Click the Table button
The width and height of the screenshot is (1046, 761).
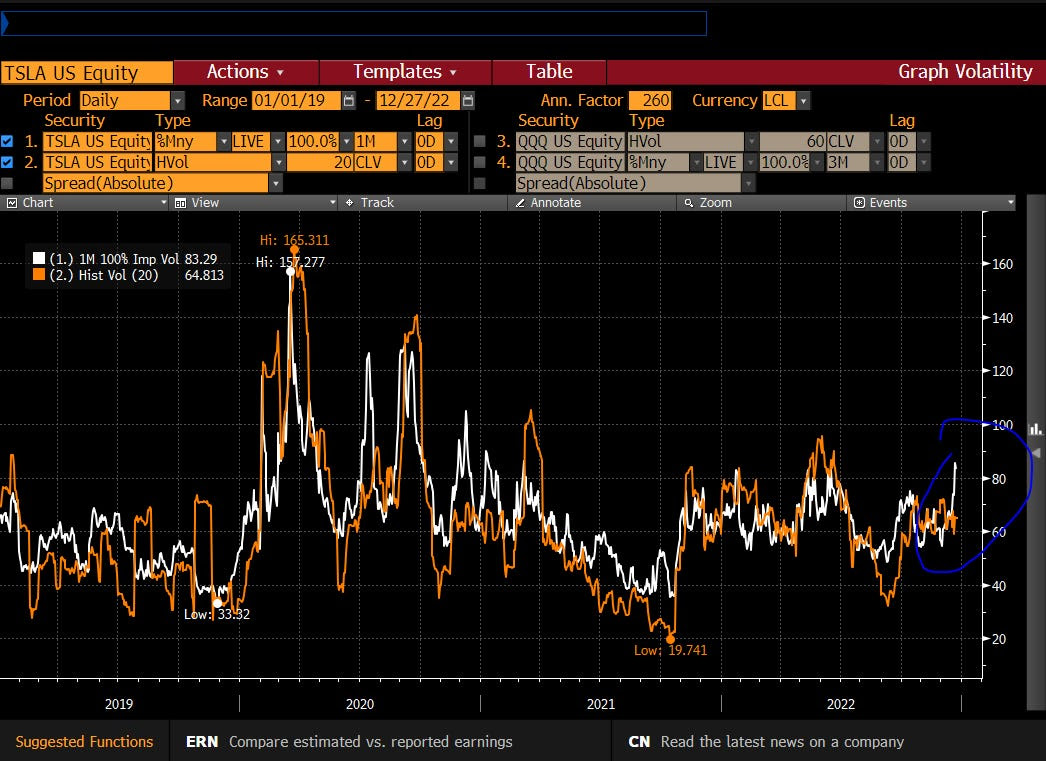pos(549,72)
